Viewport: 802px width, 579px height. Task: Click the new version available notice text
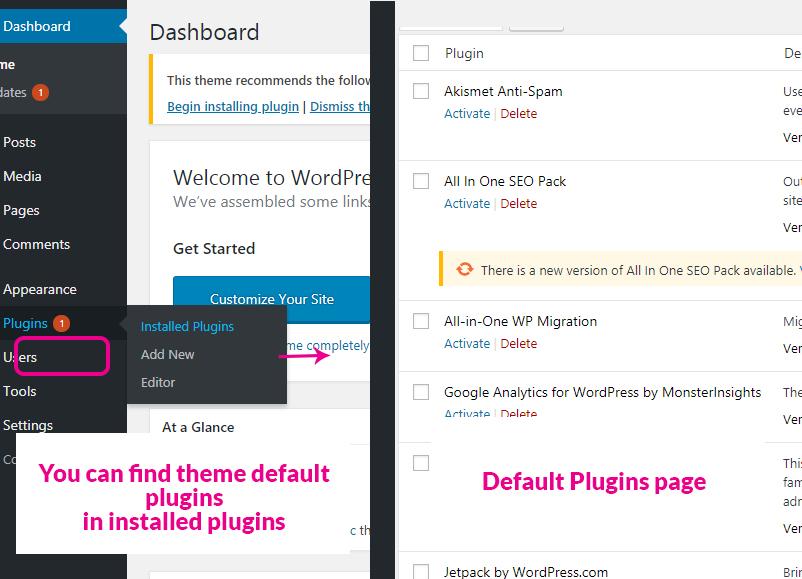tap(638, 270)
